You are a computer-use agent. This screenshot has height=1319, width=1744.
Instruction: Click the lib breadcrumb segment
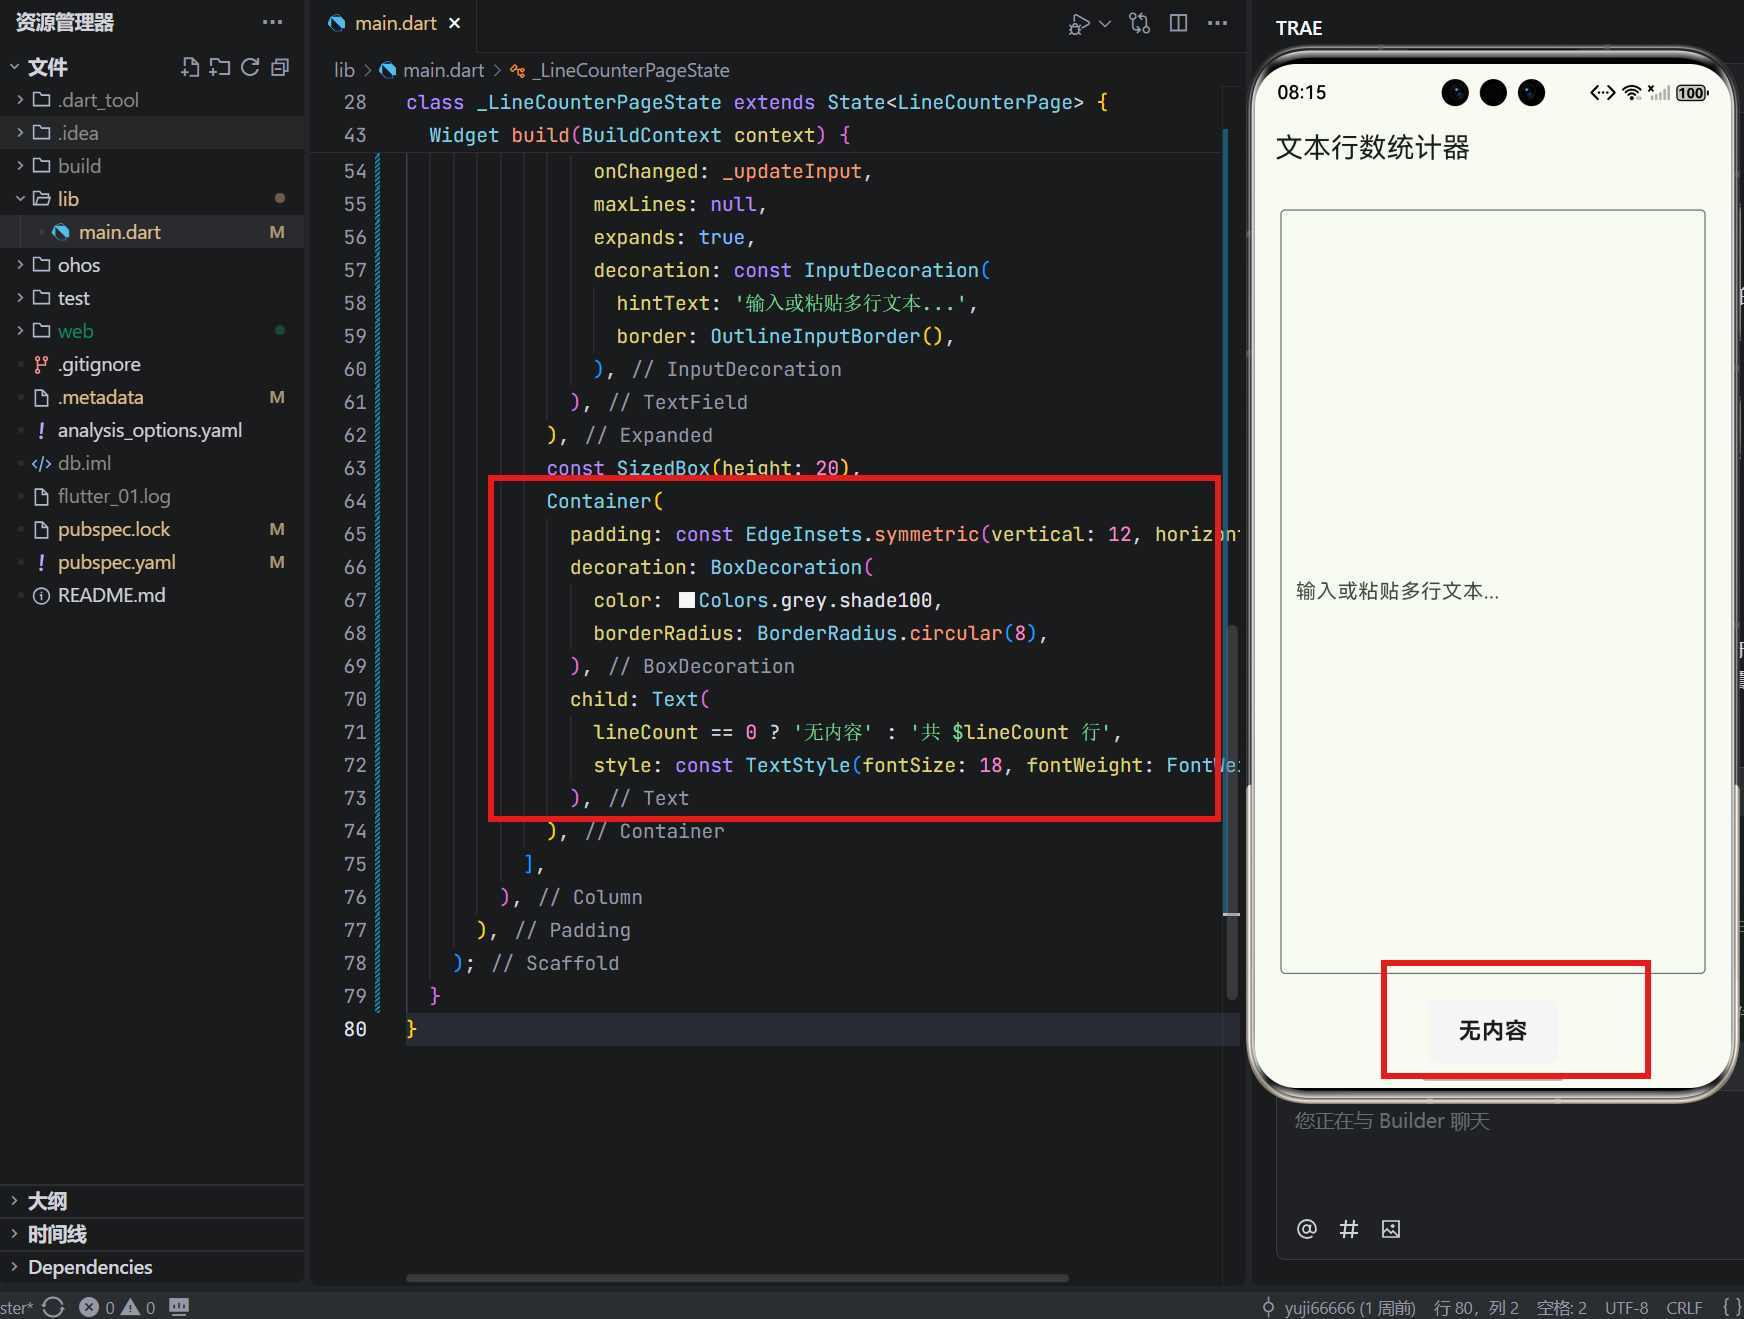(x=344, y=70)
